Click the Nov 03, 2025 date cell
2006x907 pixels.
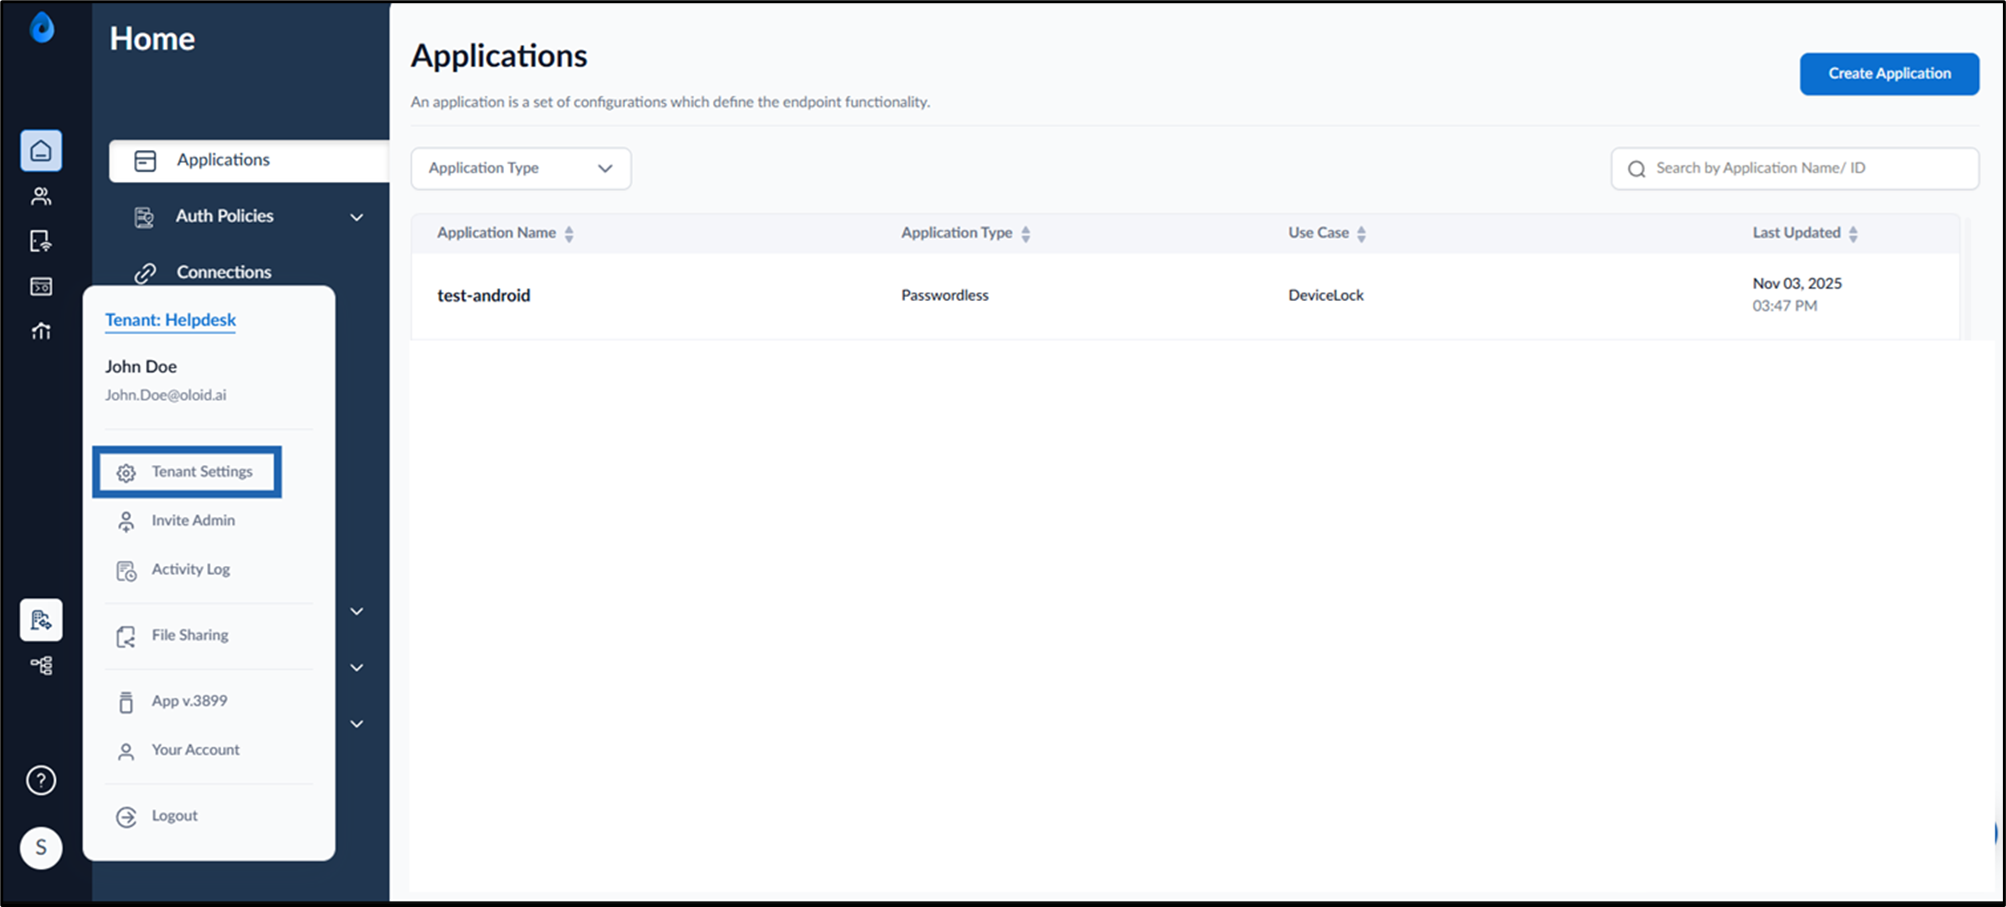[1797, 284]
